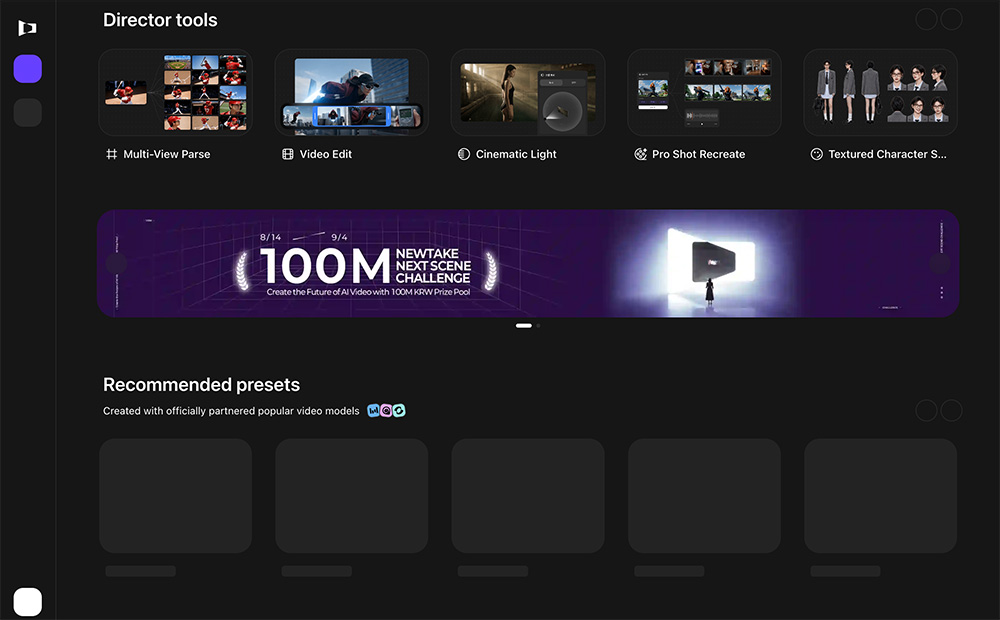Click 'Create the Future of AI Video' banner subtitle

(x=368, y=292)
